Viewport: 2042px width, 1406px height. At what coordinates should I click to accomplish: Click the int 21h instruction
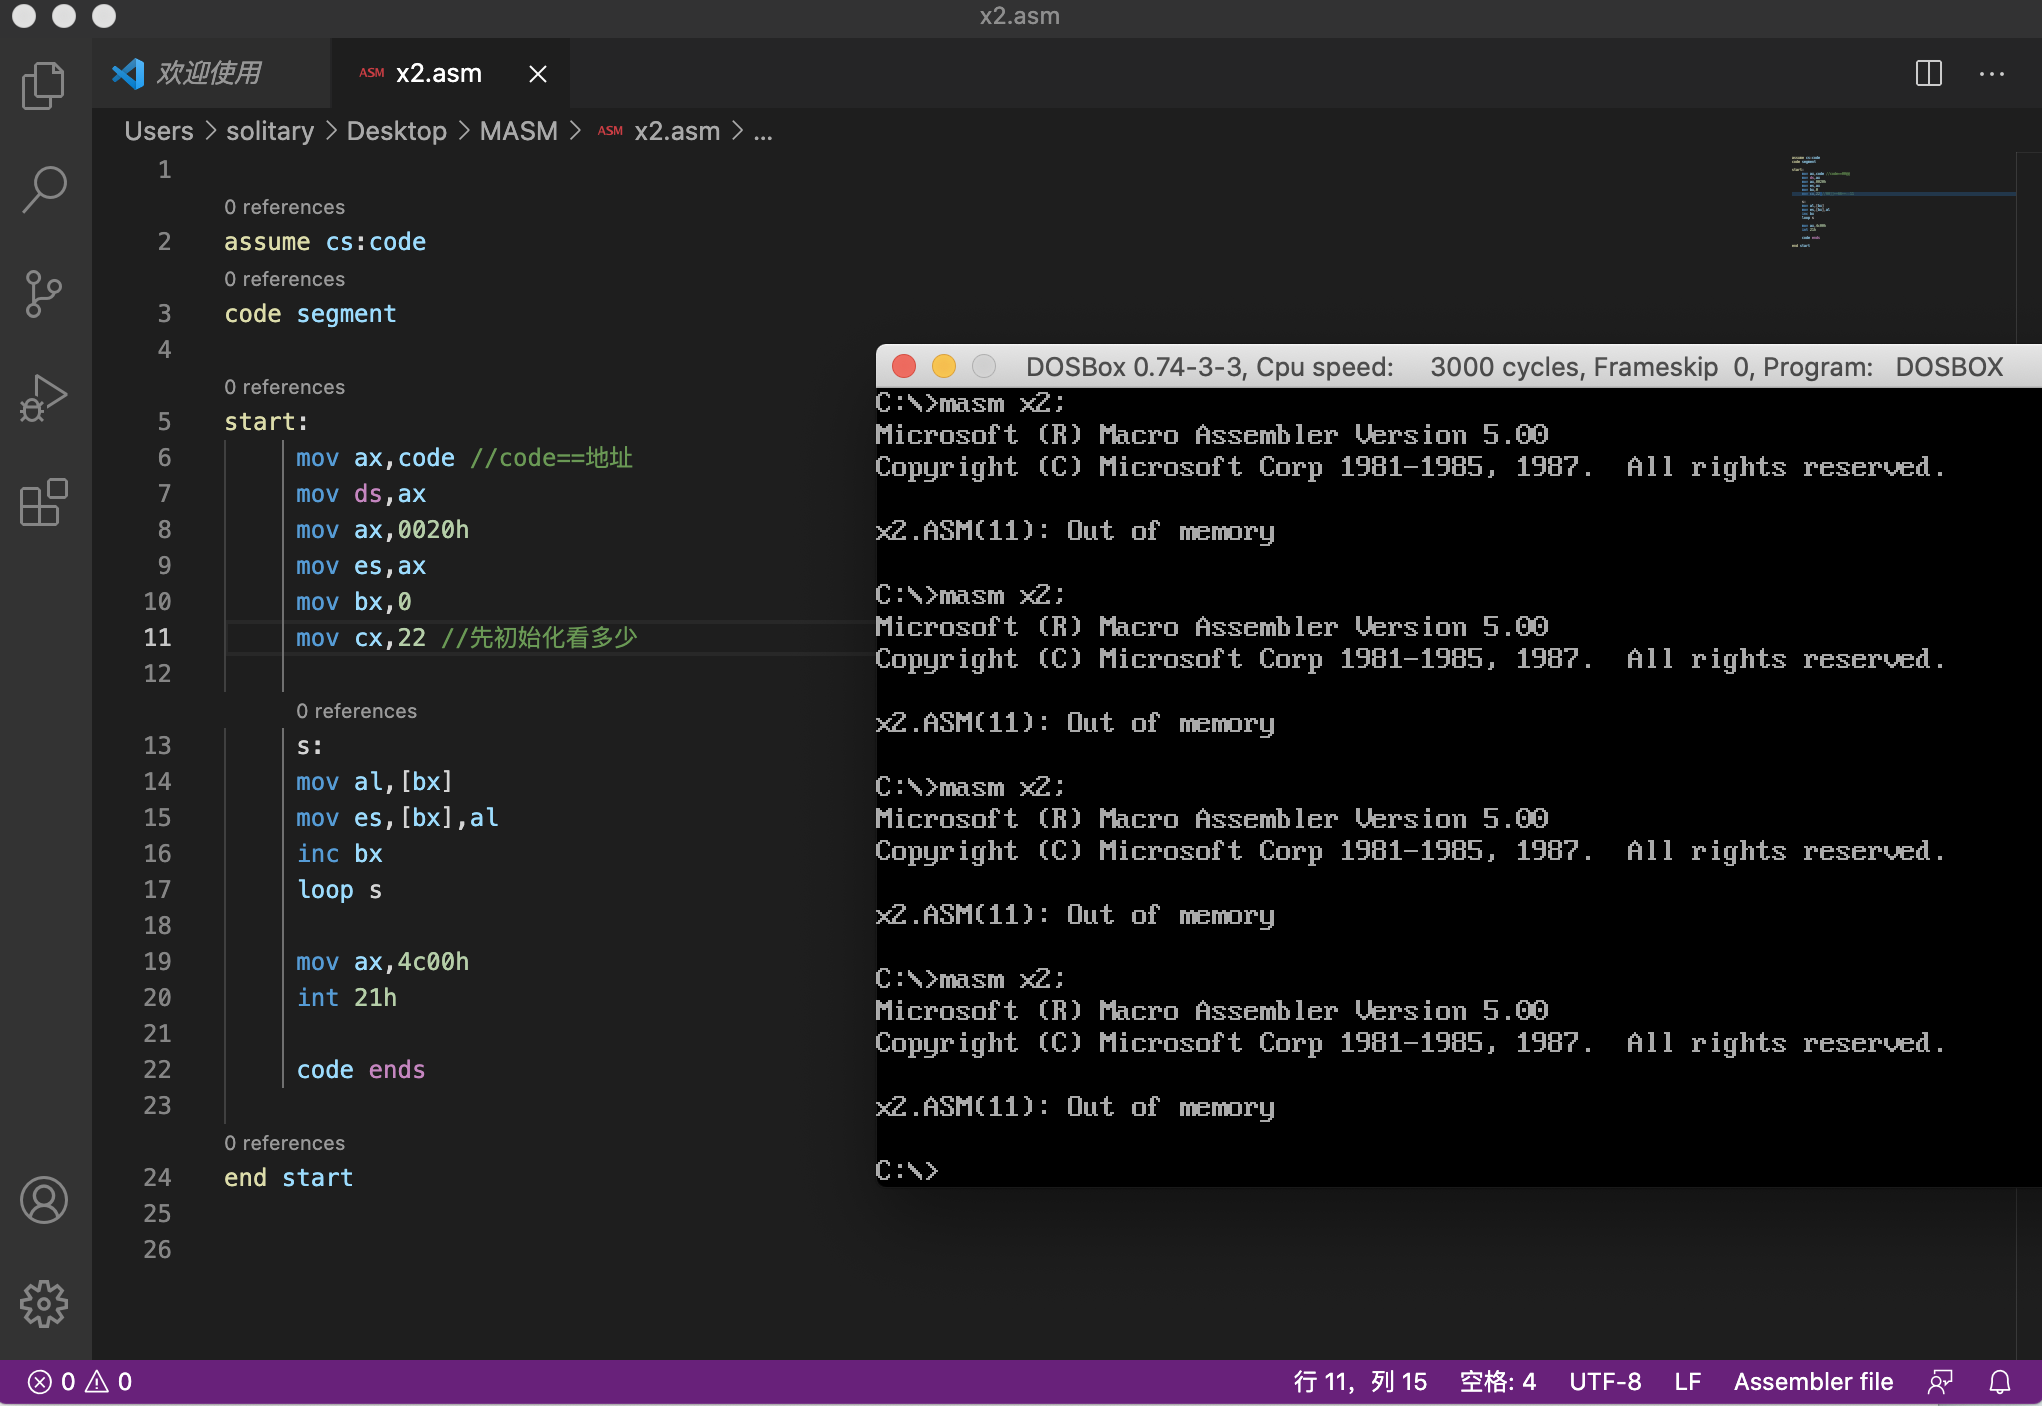click(x=346, y=998)
